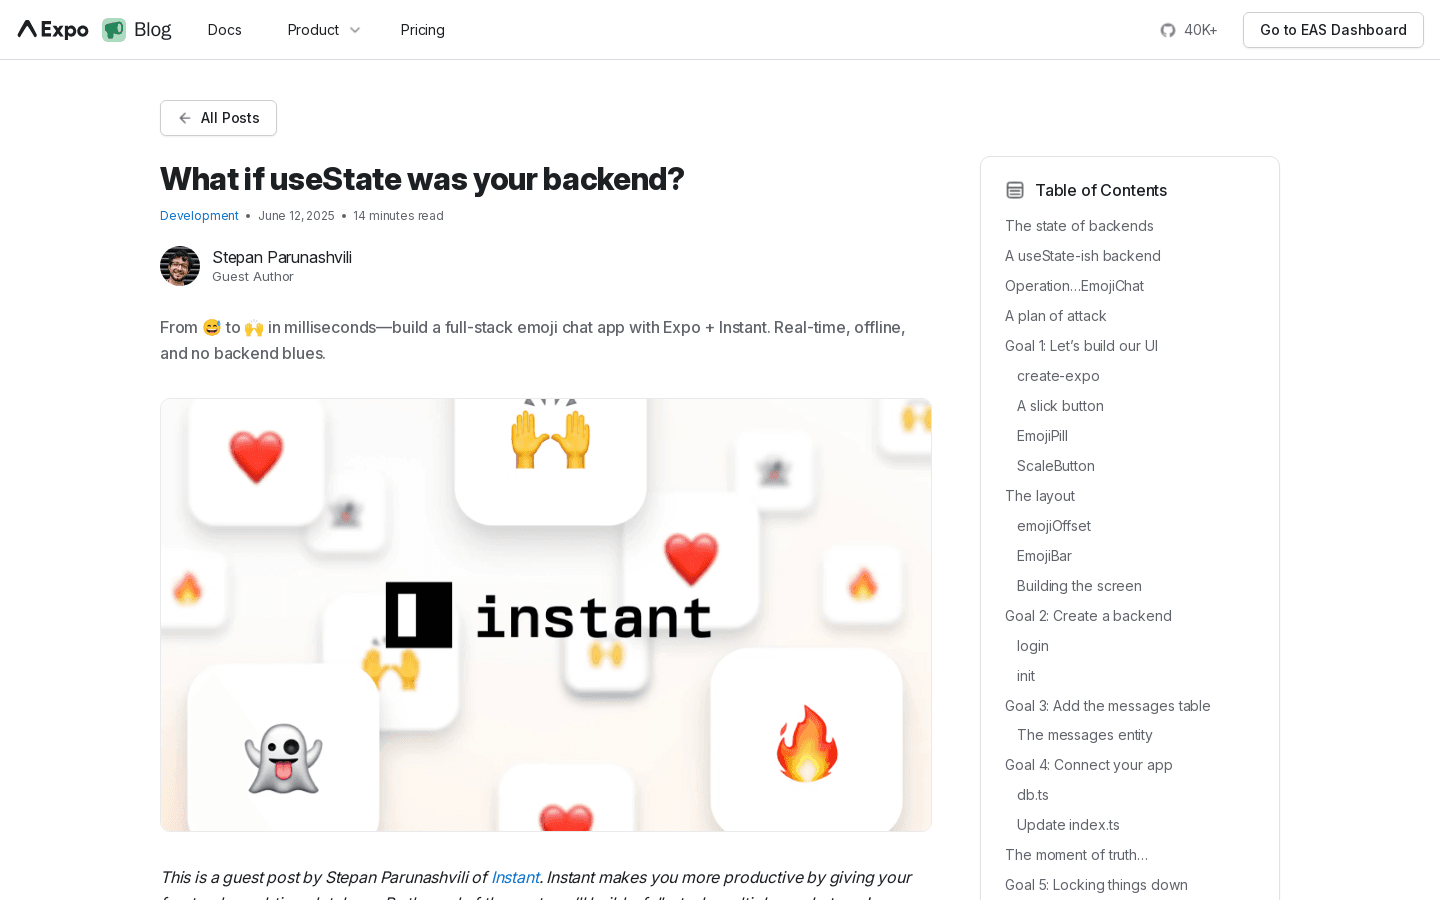Viewport: 1440px width, 900px height.
Task: Jump to Goal 1: Let's build our UI
Action: (1081, 346)
